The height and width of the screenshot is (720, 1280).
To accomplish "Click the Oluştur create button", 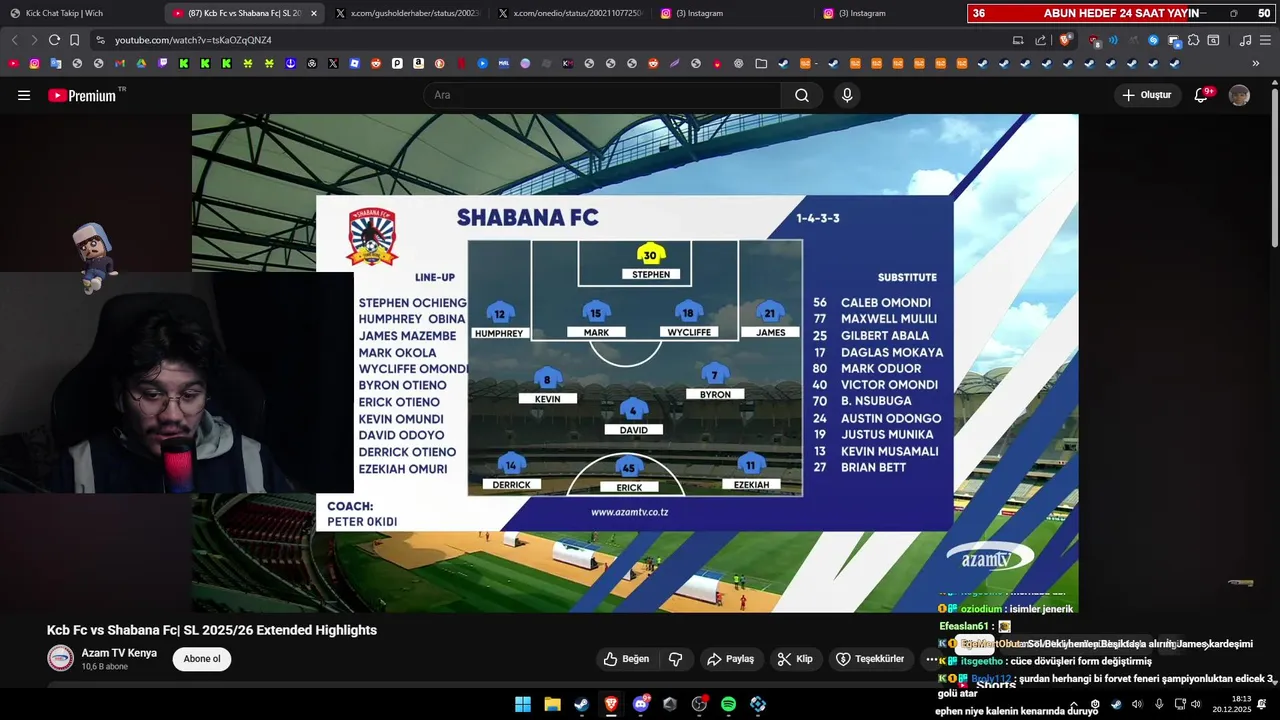I will (1146, 95).
